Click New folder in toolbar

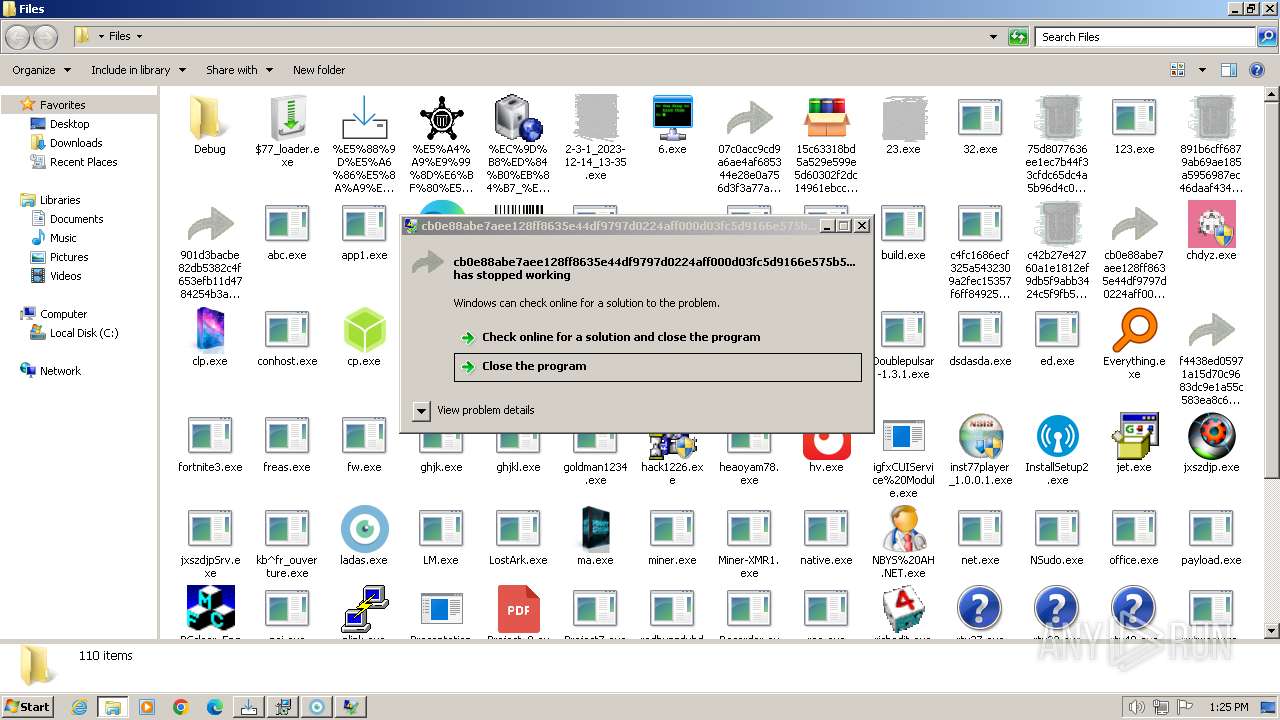pos(319,70)
